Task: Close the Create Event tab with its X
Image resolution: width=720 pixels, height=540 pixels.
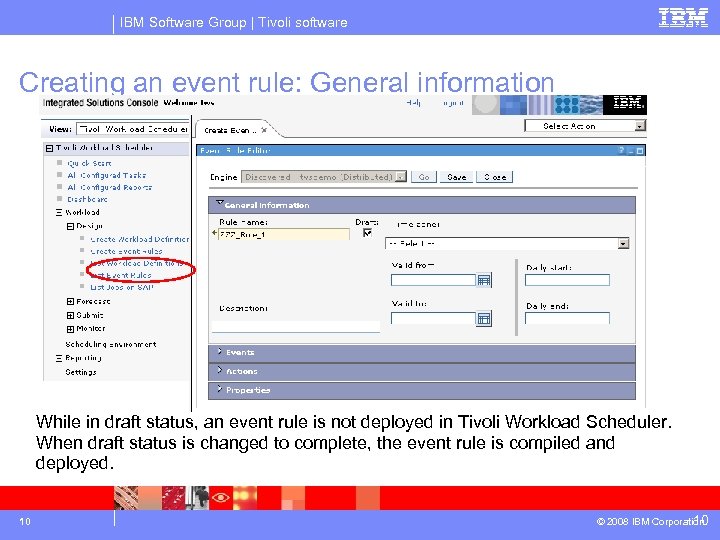Action: (264, 130)
